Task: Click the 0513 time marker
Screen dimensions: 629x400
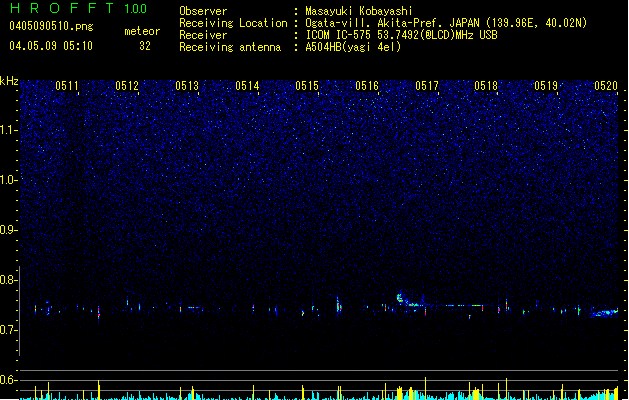Action: point(187,86)
